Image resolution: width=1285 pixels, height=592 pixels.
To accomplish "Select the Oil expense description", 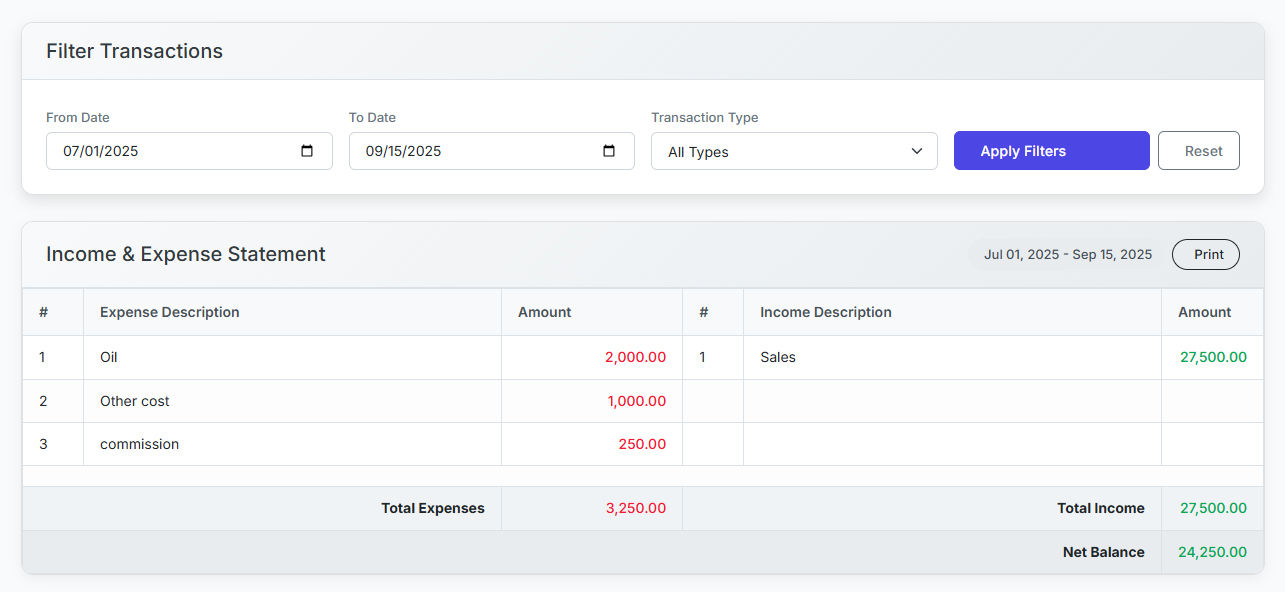I will point(109,357).
